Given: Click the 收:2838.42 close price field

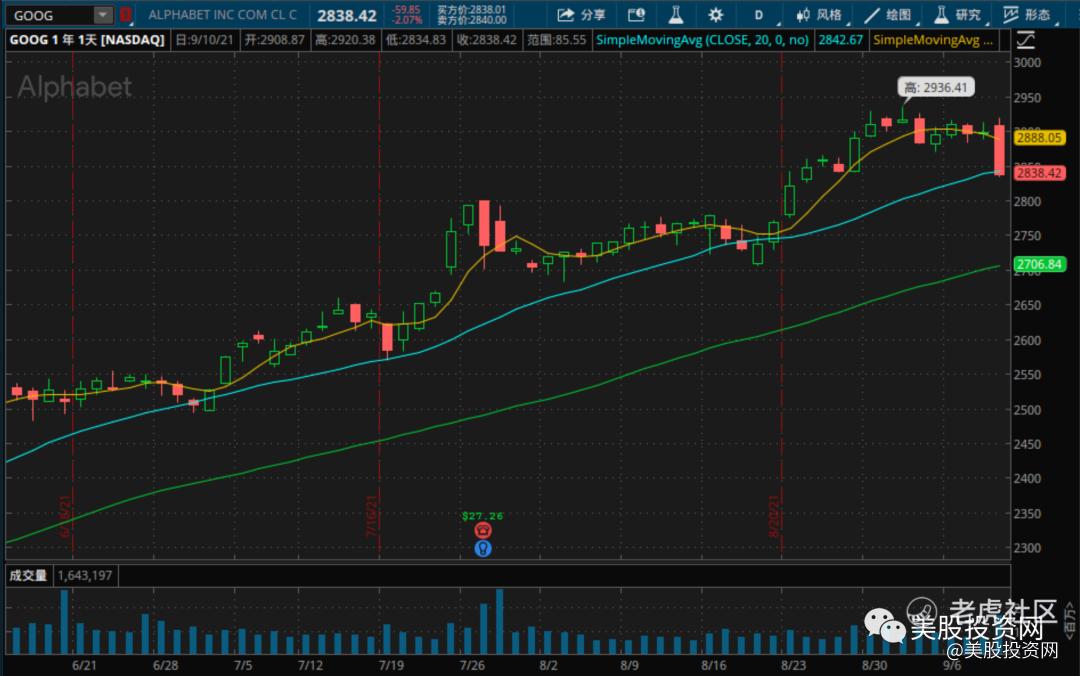Looking at the screenshot, I should click(487, 40).
